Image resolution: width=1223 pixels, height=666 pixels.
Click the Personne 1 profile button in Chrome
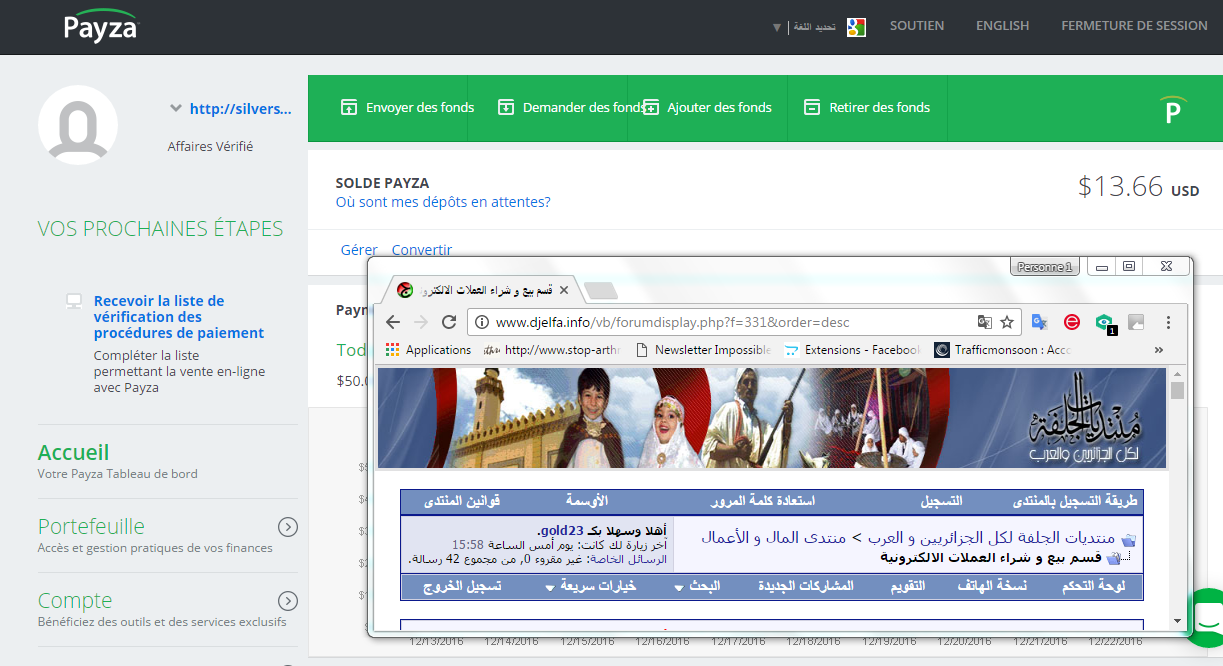[x=1044, y=267]
